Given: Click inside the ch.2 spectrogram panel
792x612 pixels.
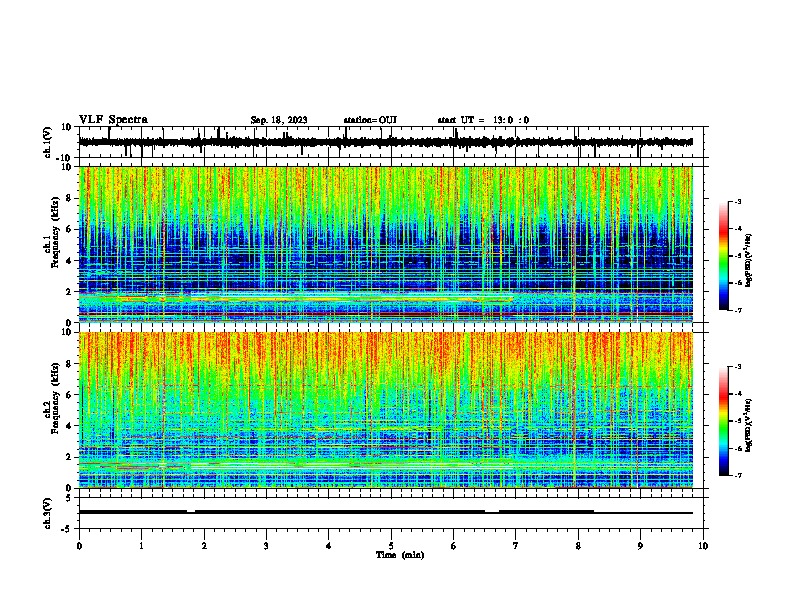Looking at the screenshot, I should pyautogui.click(x=386, y=410).
